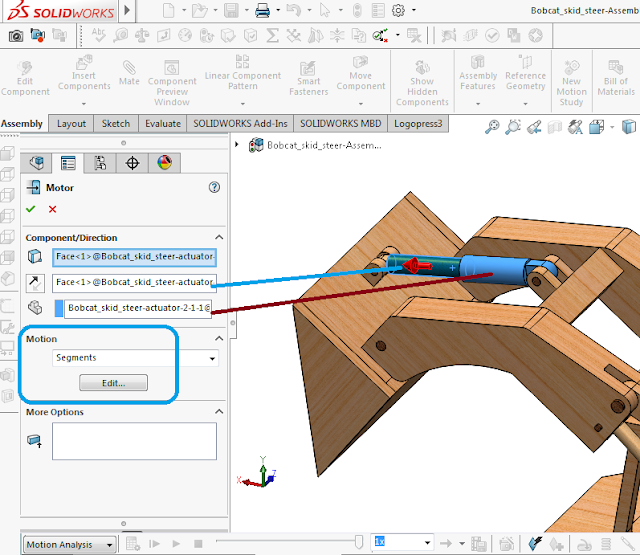The height and width of the screenshot is (555, 640).
Task: Open the FeatureManager design tree tab
Action: (x=36, y=163)
